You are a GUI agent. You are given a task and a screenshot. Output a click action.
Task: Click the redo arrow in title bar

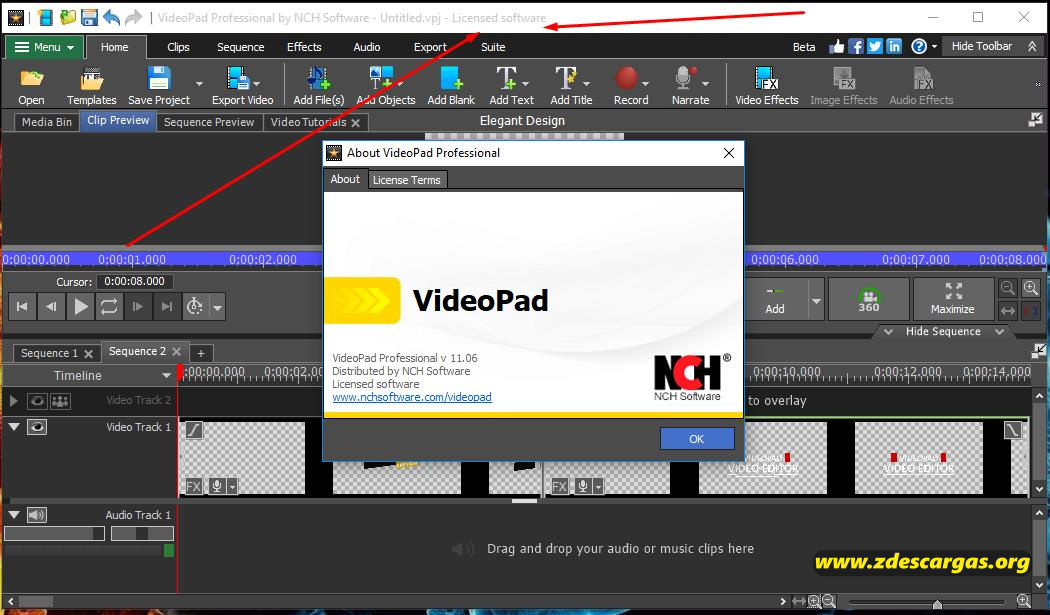[134, 17]
